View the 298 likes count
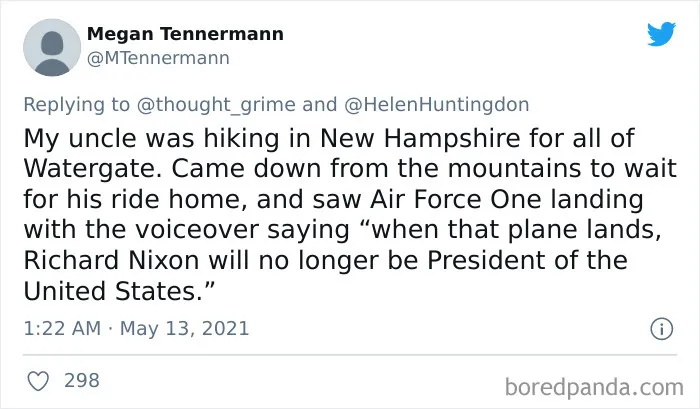The height and width of the screenshot is (409, 700). click(x=82, y=380)
